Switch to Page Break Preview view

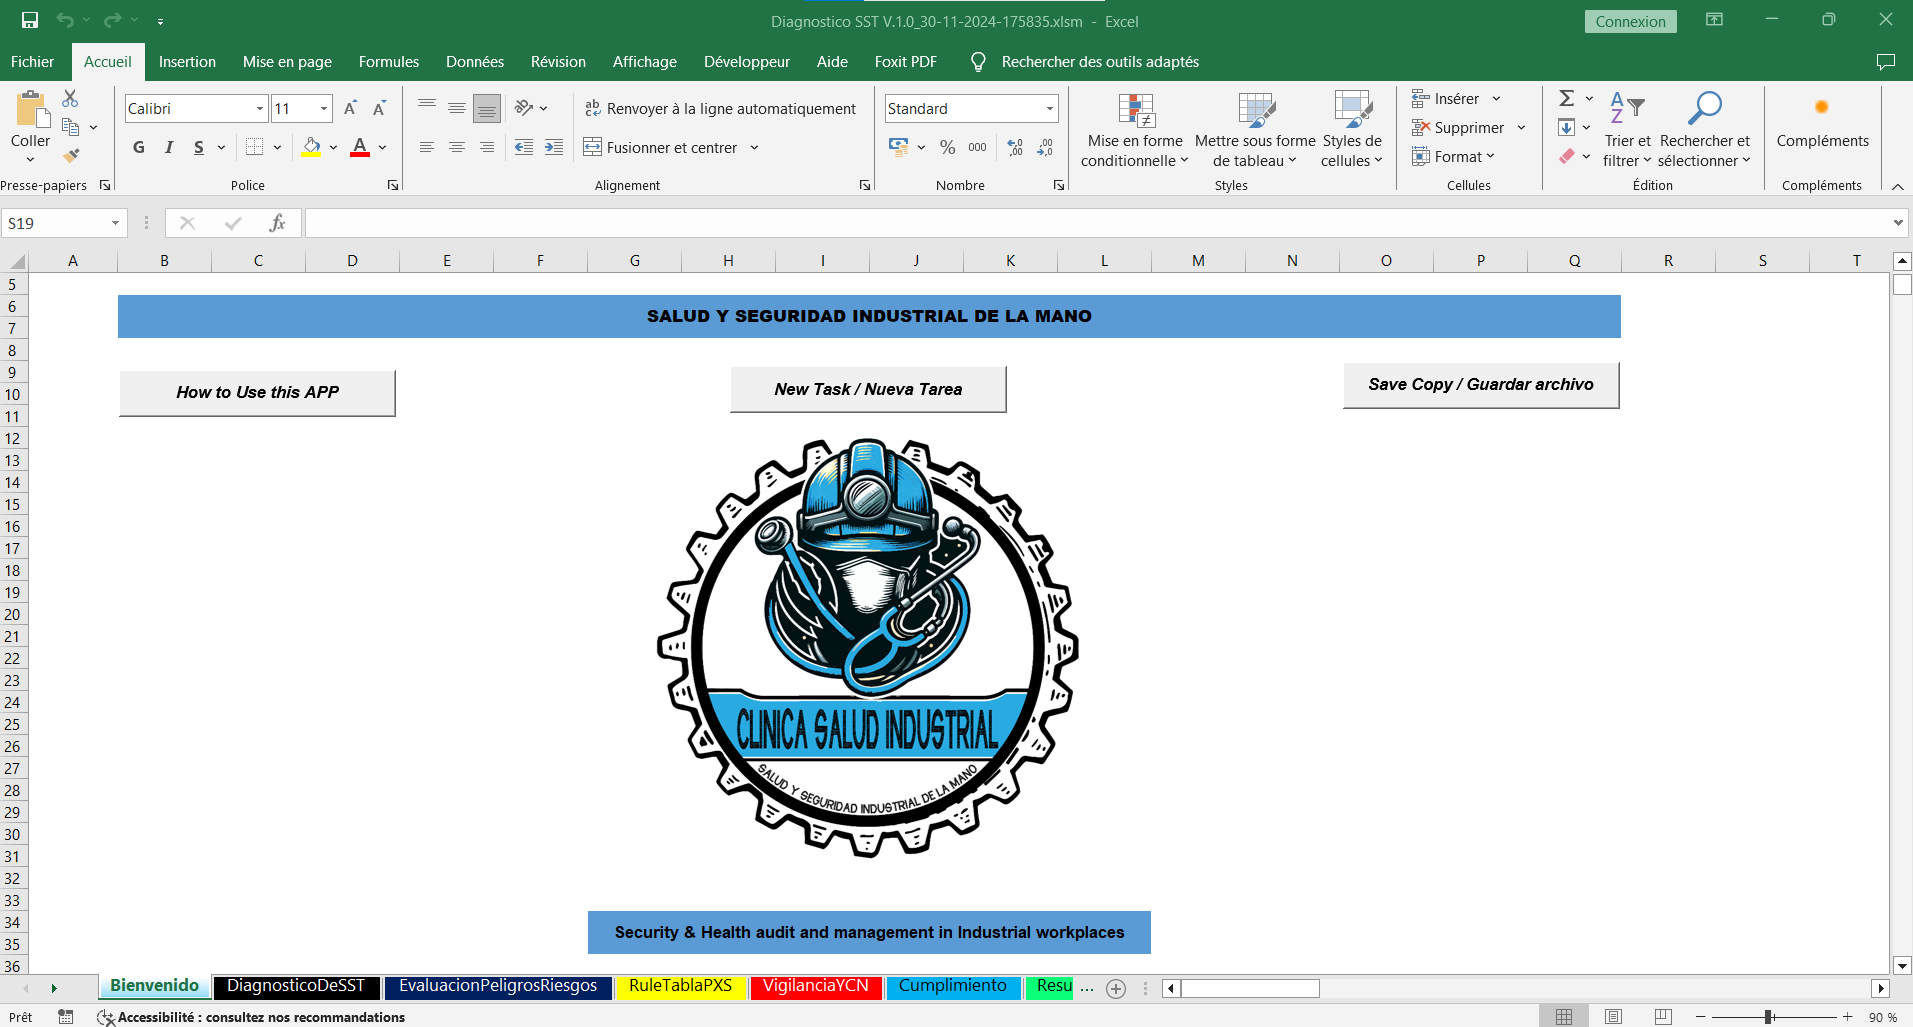(x=1663, y=1017)
